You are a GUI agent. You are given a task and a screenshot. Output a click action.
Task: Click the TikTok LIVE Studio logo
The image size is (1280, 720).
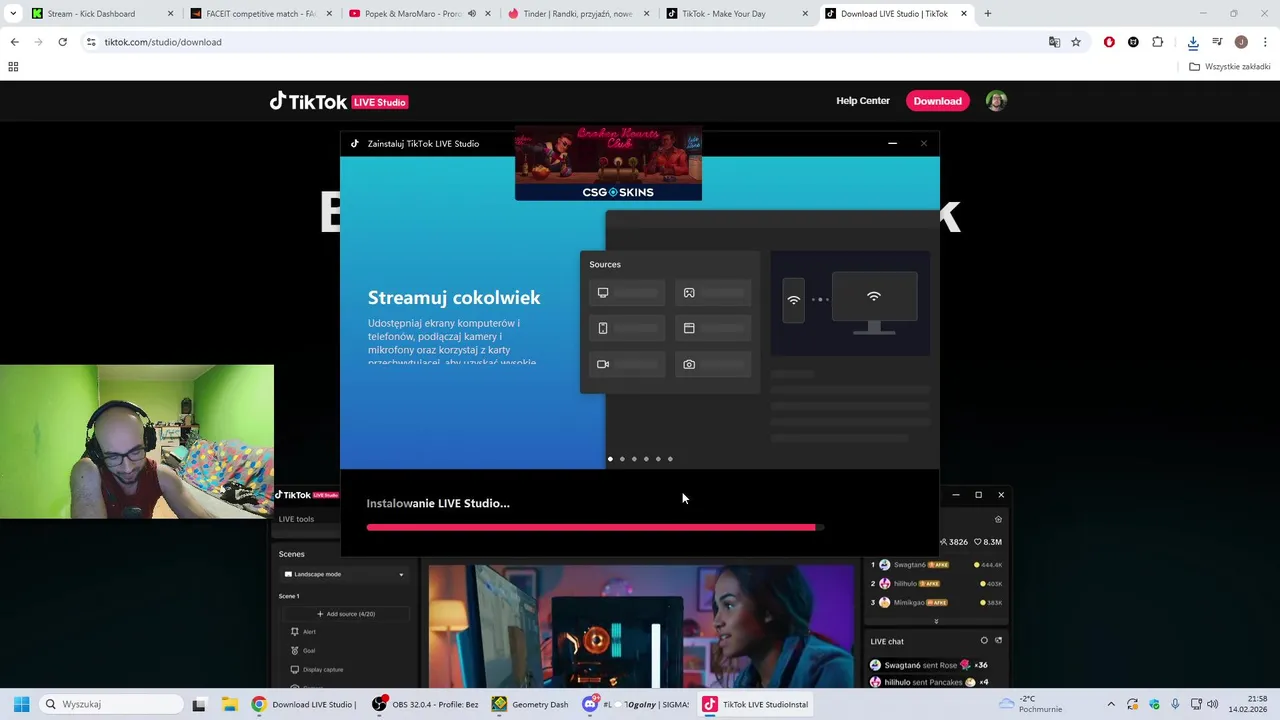point(338,101)
